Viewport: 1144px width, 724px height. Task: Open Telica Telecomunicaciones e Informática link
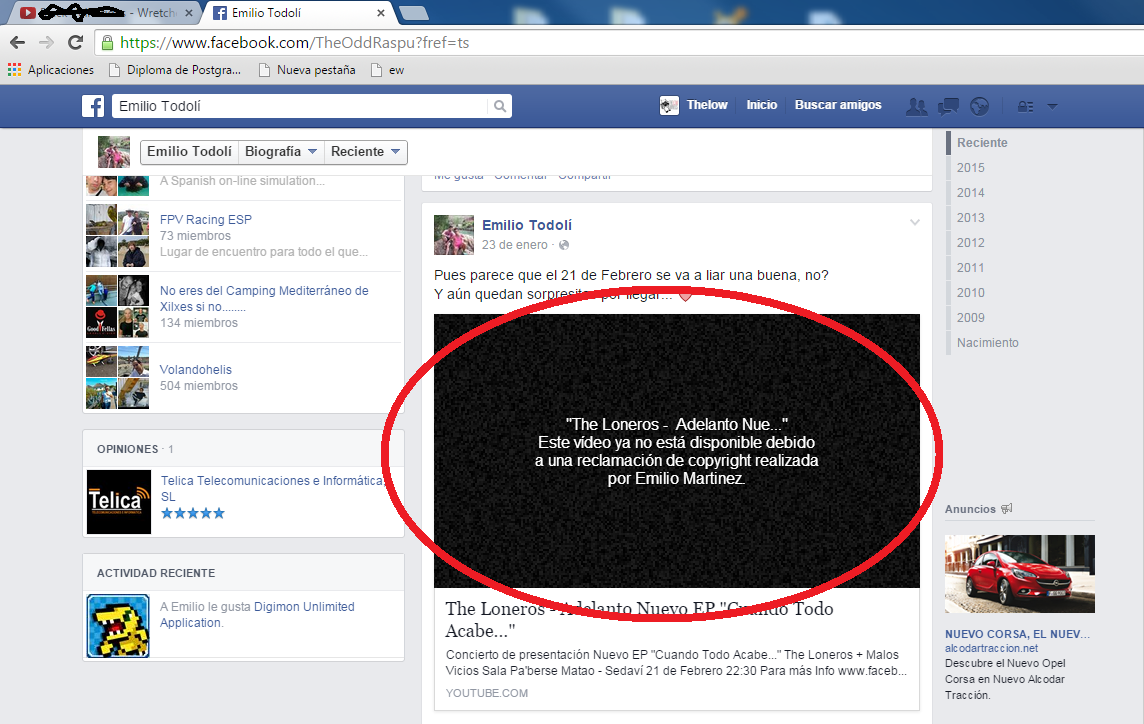point(272,488)
